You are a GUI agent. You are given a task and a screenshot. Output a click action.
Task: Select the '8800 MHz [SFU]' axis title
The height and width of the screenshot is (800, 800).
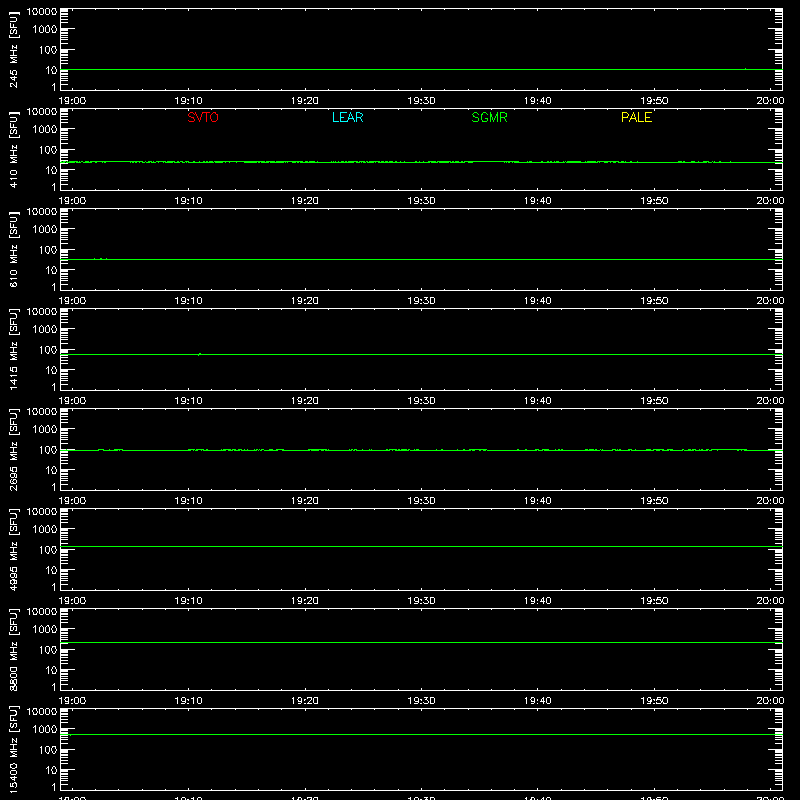pyautogui.click(x=13, y=649)
